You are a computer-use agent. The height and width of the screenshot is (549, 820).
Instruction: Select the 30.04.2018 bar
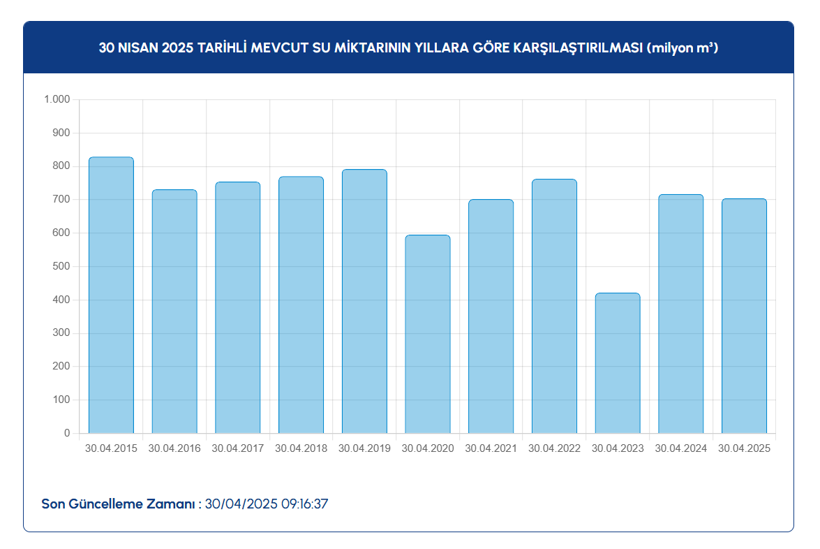pyautogui.click(x=301, y=305)
